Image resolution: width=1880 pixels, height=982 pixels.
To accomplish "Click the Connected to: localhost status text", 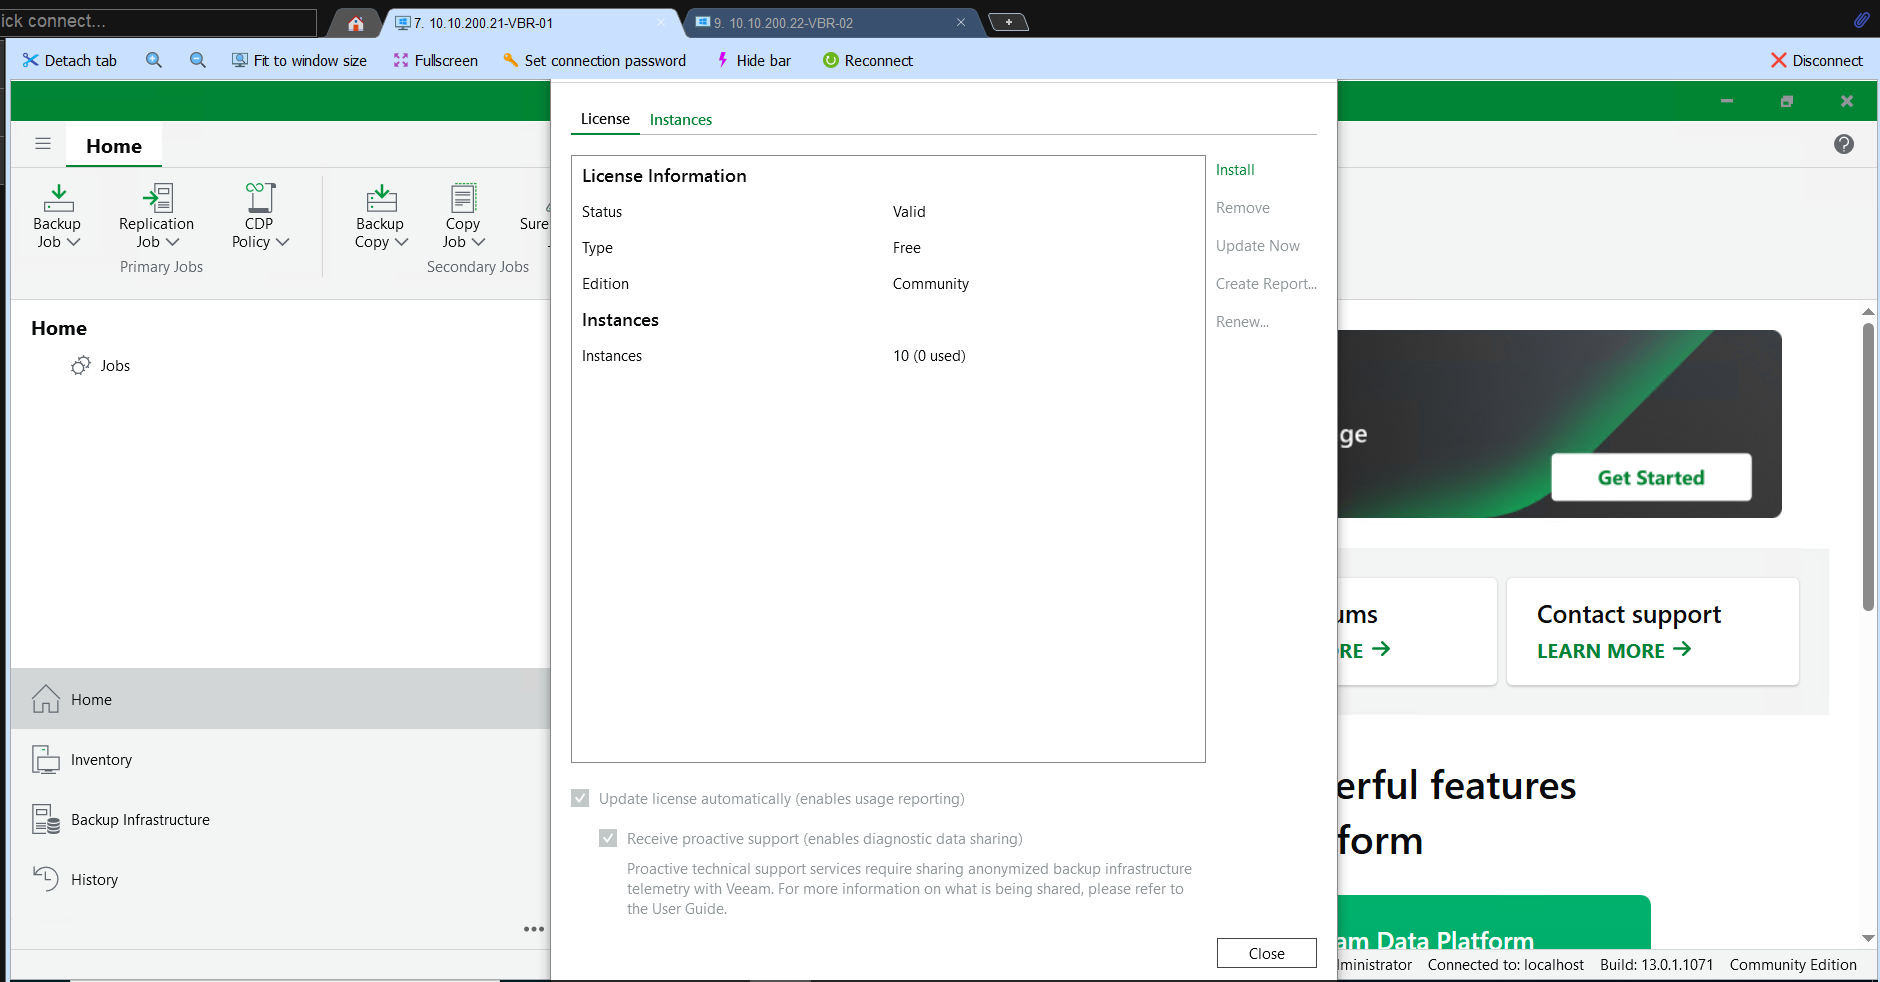I will coord(1506,965).
